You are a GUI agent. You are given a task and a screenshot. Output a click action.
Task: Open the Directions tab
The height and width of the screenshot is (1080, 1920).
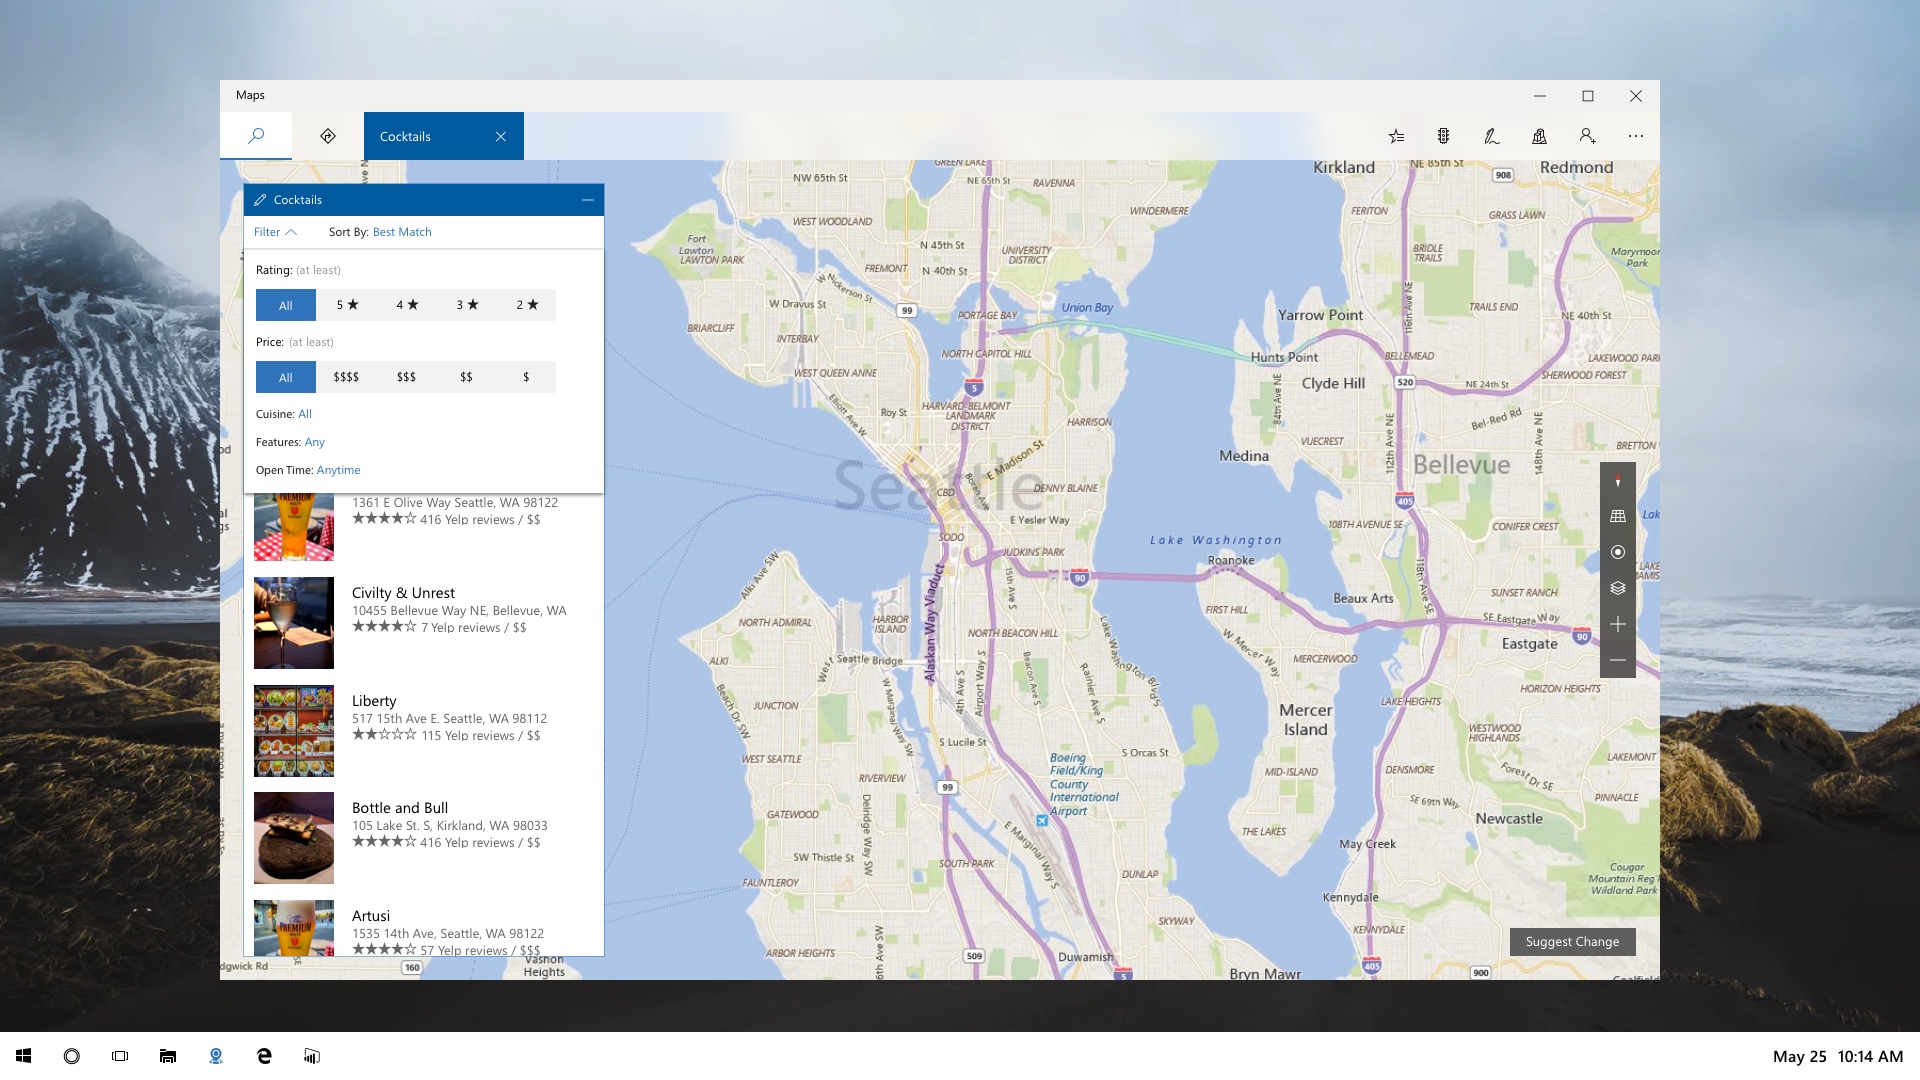tap(328, 136)
